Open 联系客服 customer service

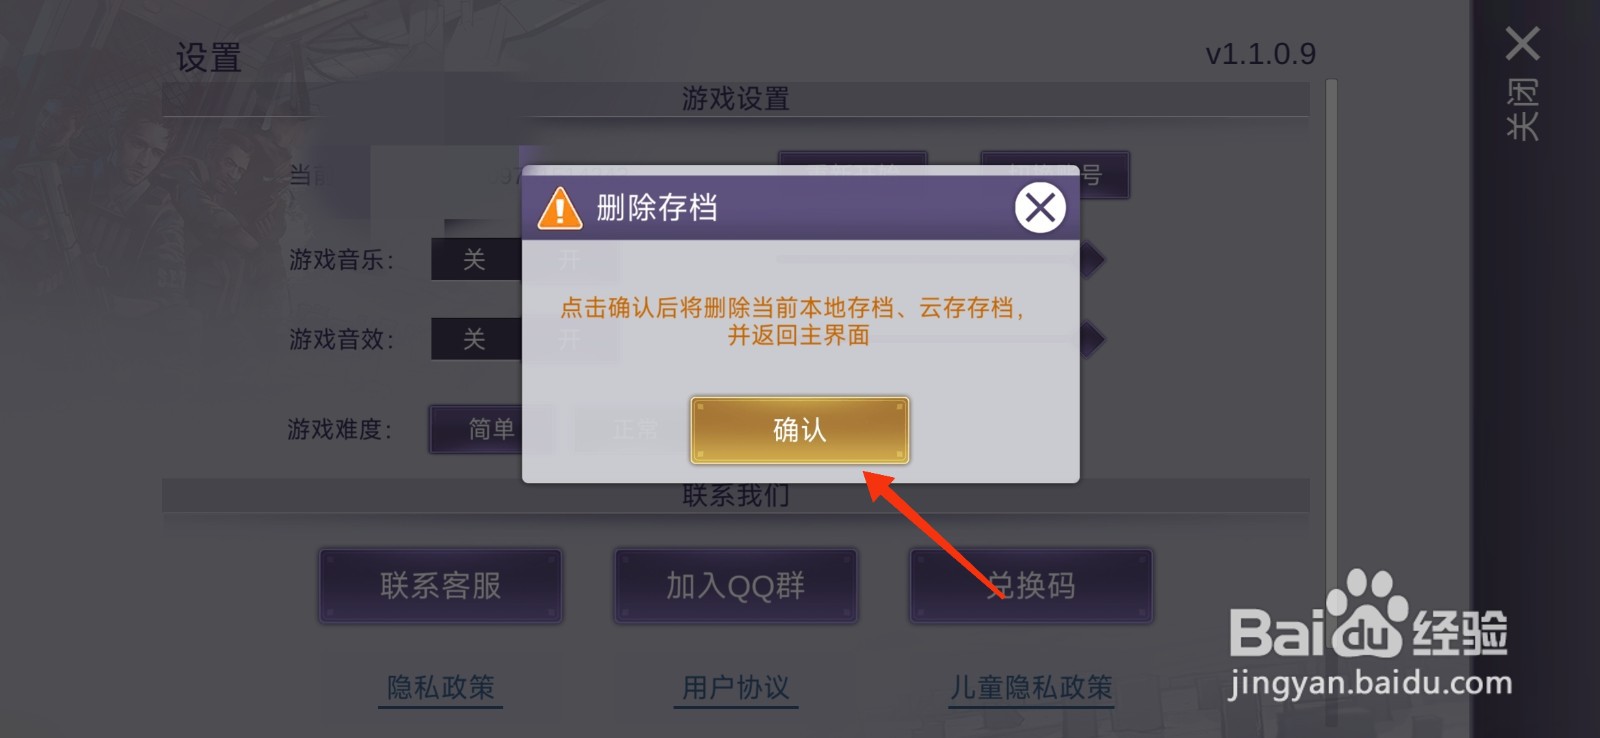coord(441,586)
